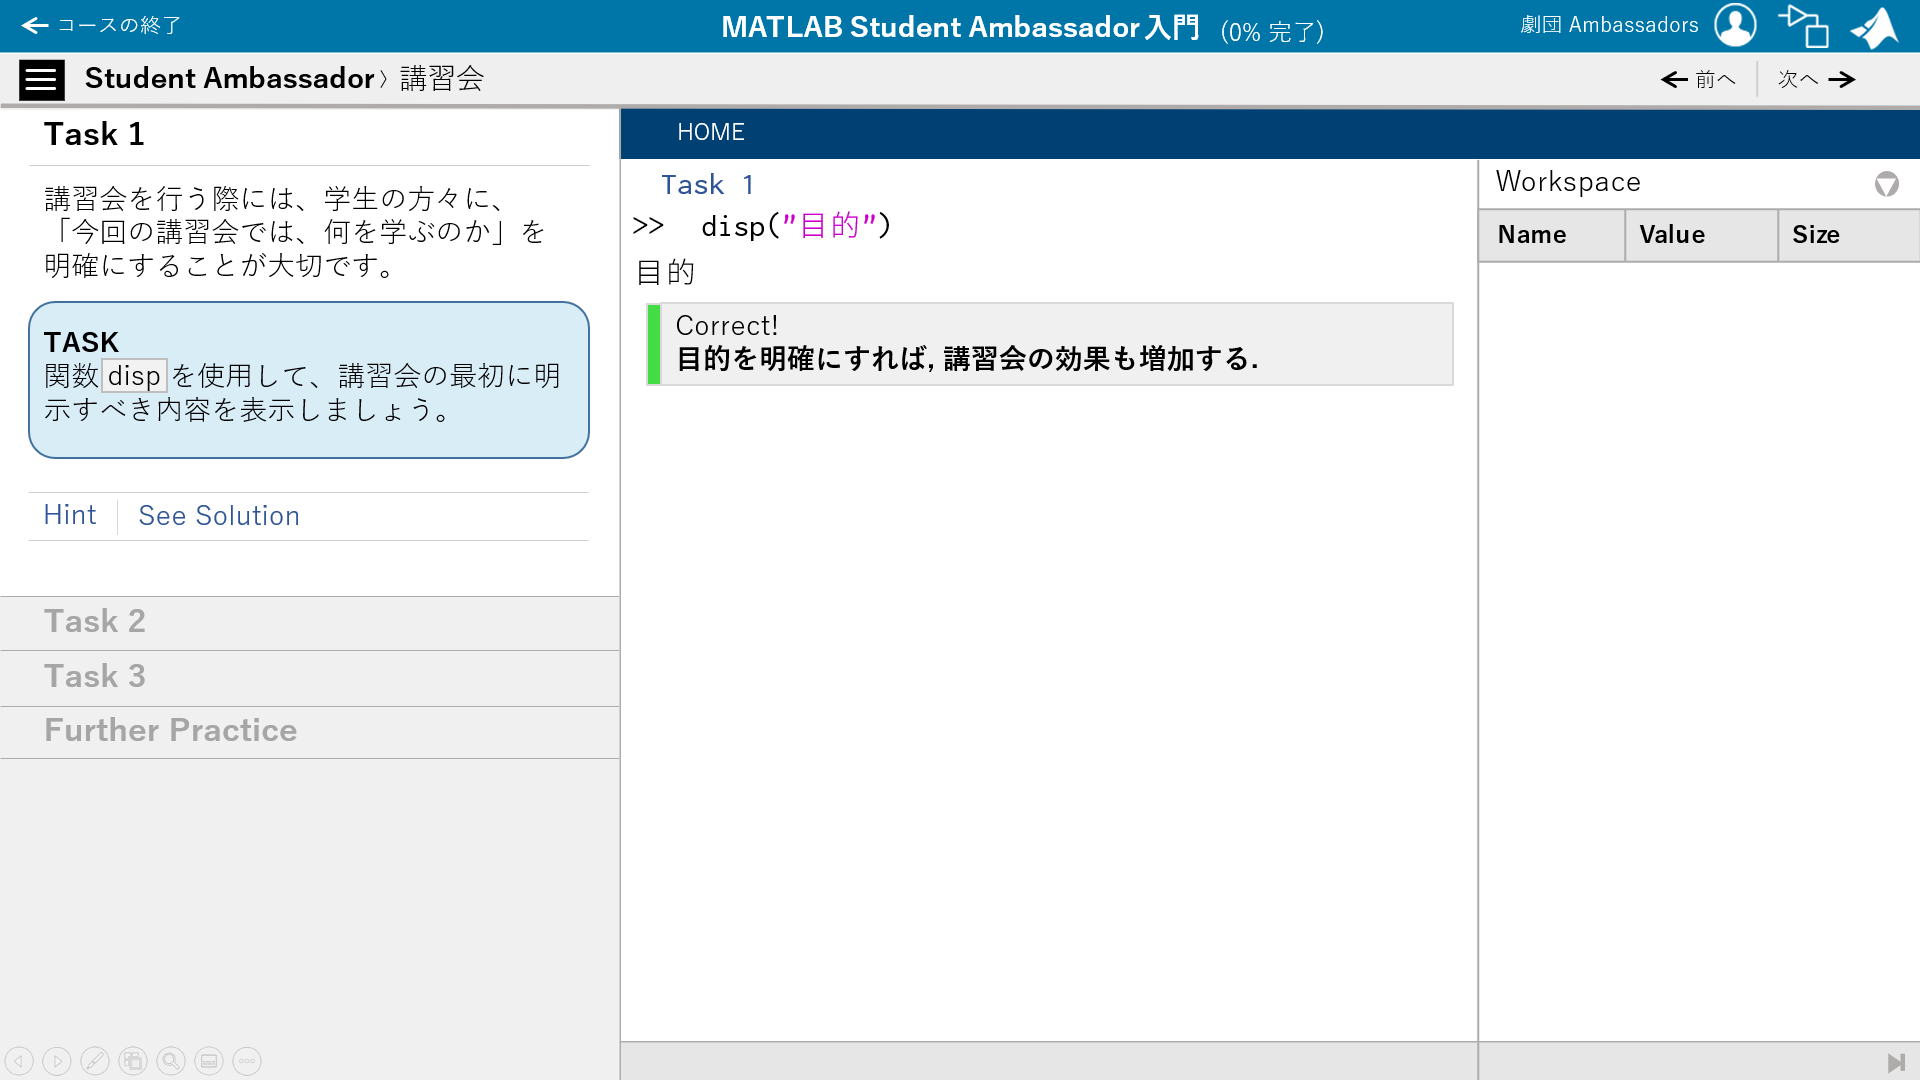
Task: Click the Hint link
Action: click(70, 515)
